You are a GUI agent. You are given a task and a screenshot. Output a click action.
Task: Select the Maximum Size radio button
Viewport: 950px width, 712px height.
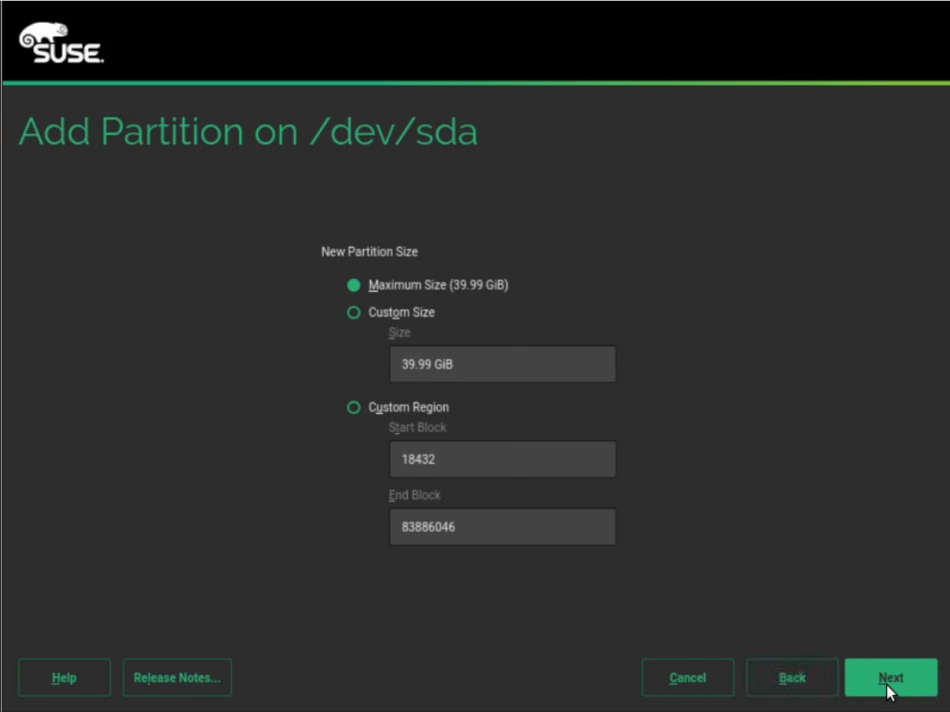click(x=353, y=285)
